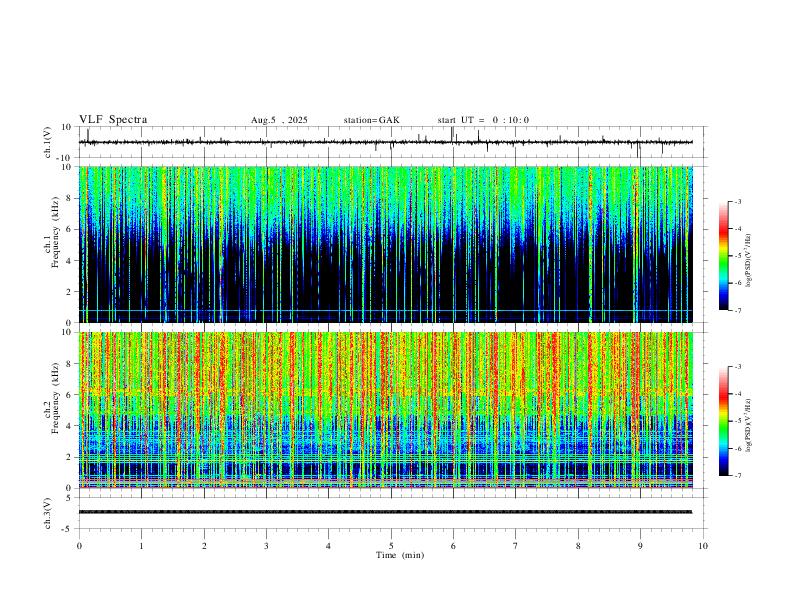This screenshot has height=612, width=792.
Task: Click the time-axis tick label '1'
Action: pyautogui.click(x=142, y=546)
